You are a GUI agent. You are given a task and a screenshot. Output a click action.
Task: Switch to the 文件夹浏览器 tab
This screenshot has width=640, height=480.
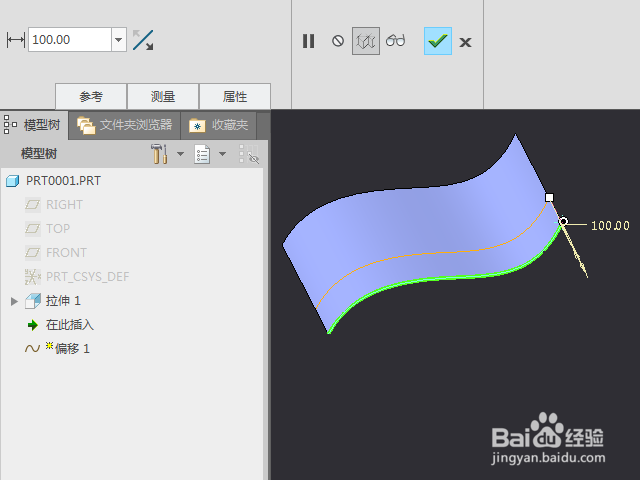[124, 125]
